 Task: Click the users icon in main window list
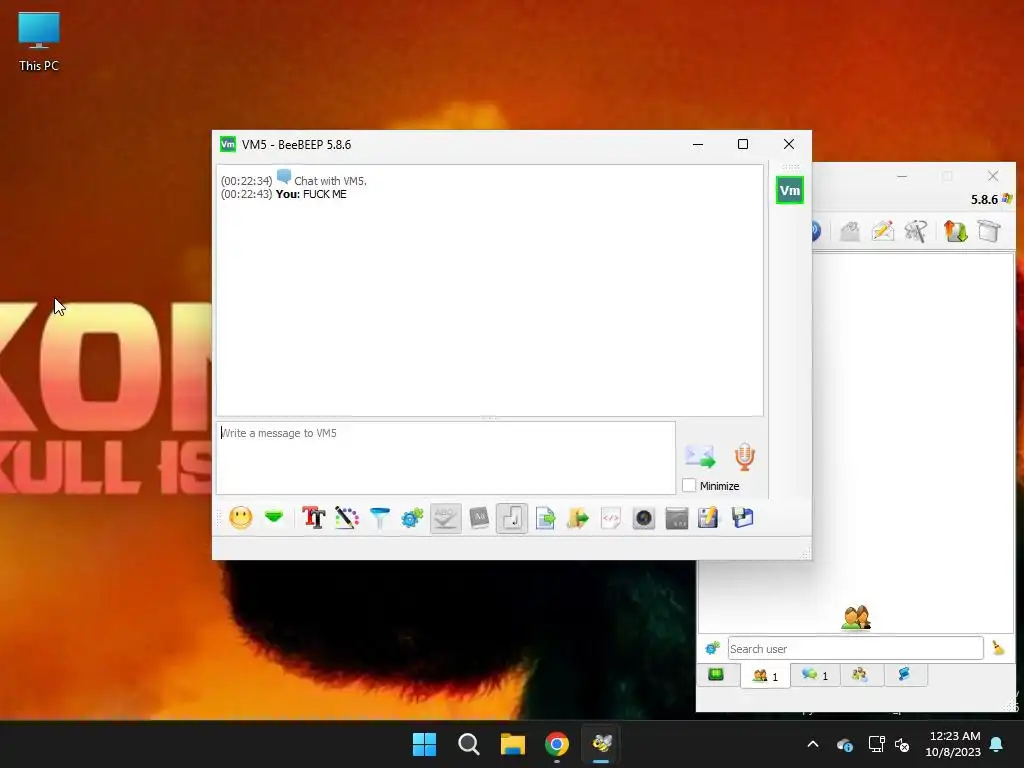(x=856, y=618)
